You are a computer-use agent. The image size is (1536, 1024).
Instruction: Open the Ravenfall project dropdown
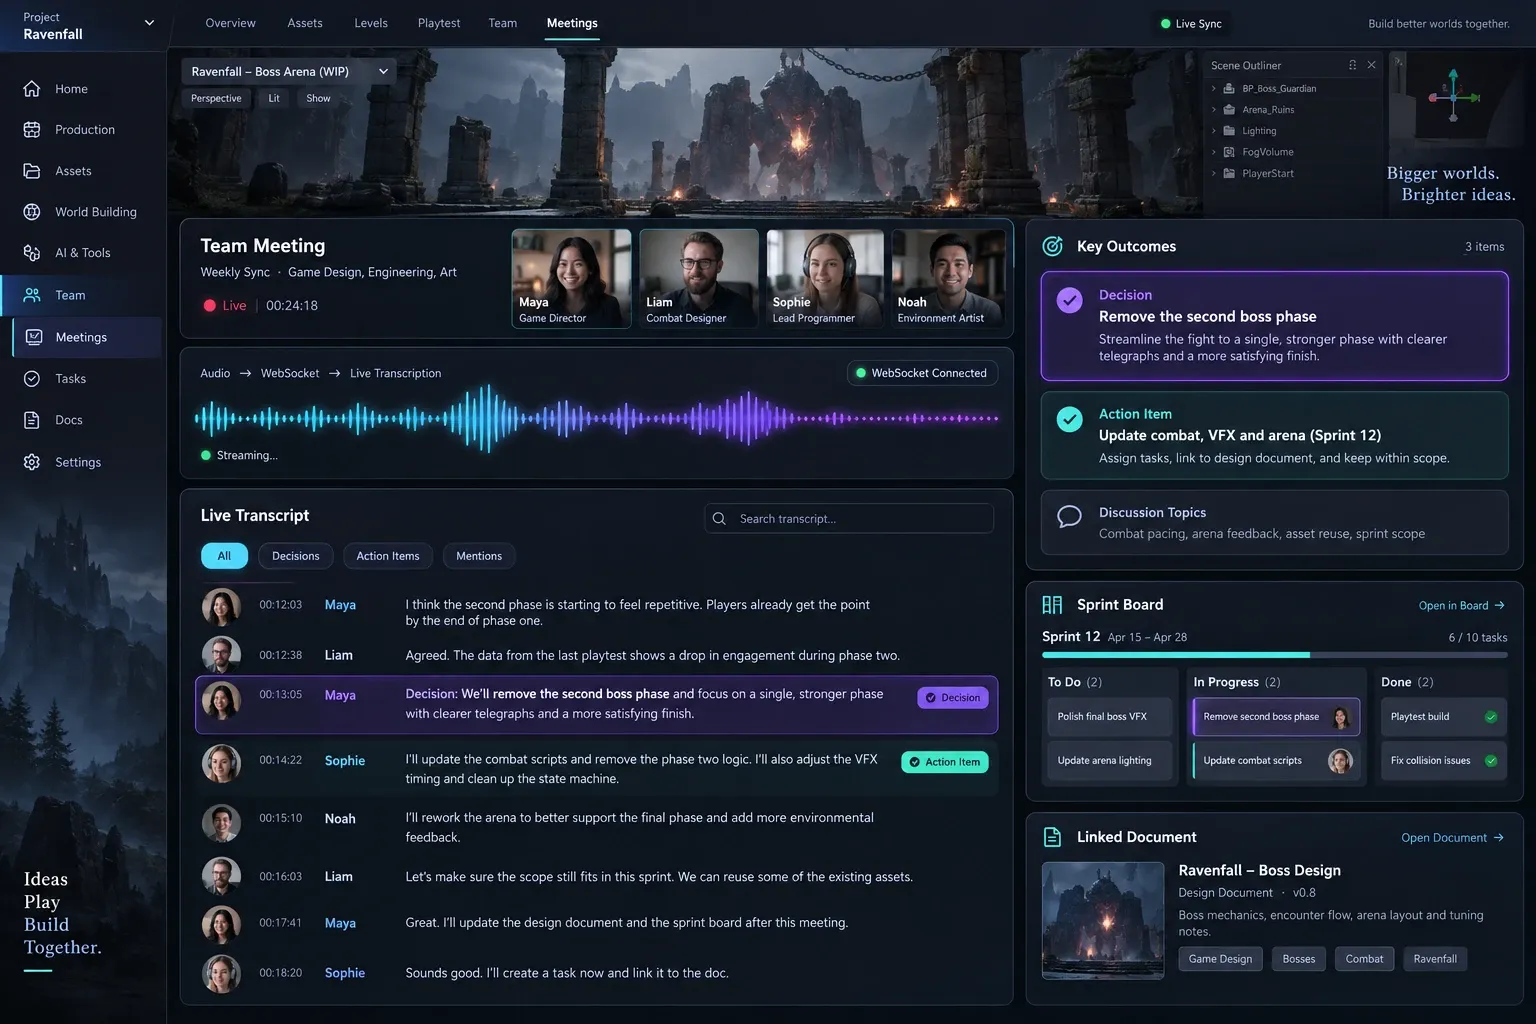click(x=149, y=23)
